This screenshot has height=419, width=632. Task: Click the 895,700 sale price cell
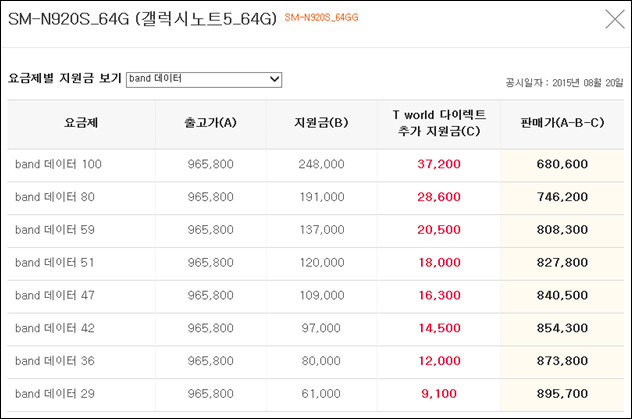click(x=562, y=394)
